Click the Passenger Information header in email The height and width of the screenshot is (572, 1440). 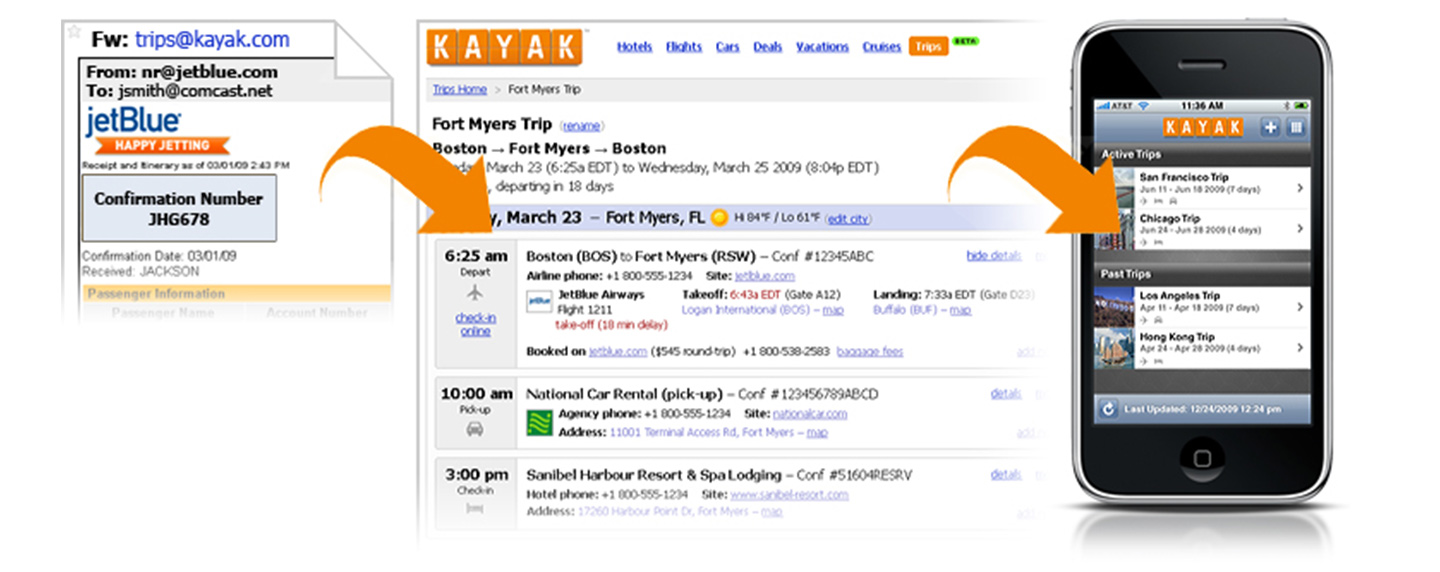155,294
